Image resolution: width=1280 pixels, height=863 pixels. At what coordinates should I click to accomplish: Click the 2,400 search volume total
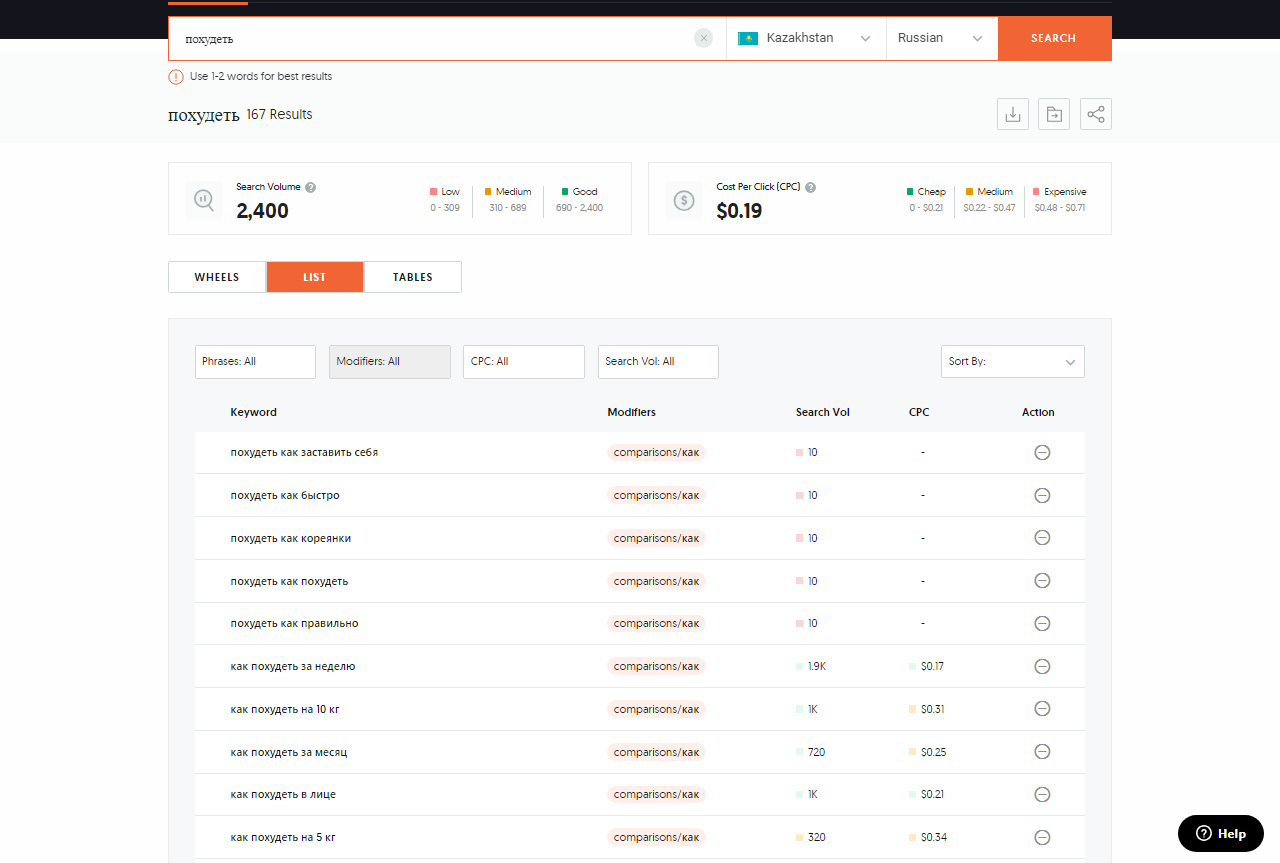[x=262, y=211]
